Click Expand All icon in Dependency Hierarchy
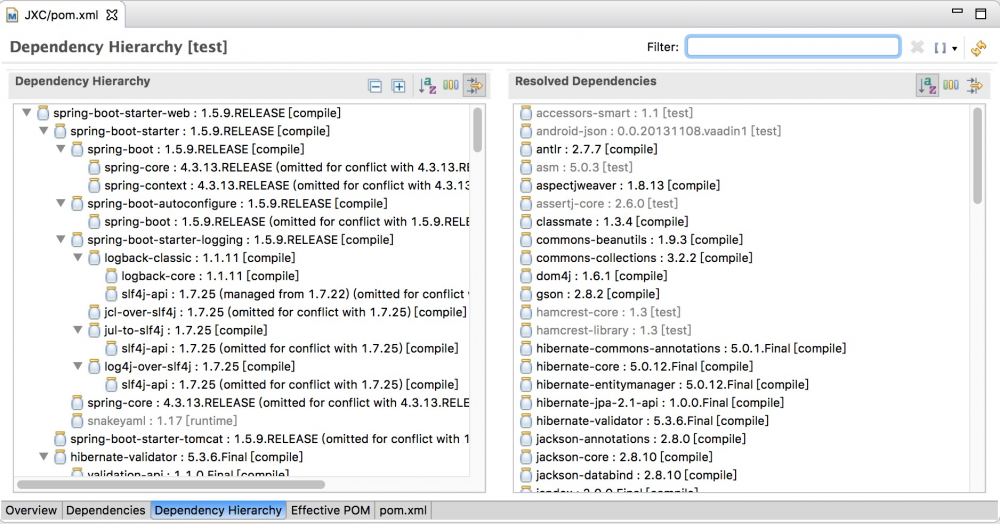Screen dimensions: 1000x524 tap(398, 86)
